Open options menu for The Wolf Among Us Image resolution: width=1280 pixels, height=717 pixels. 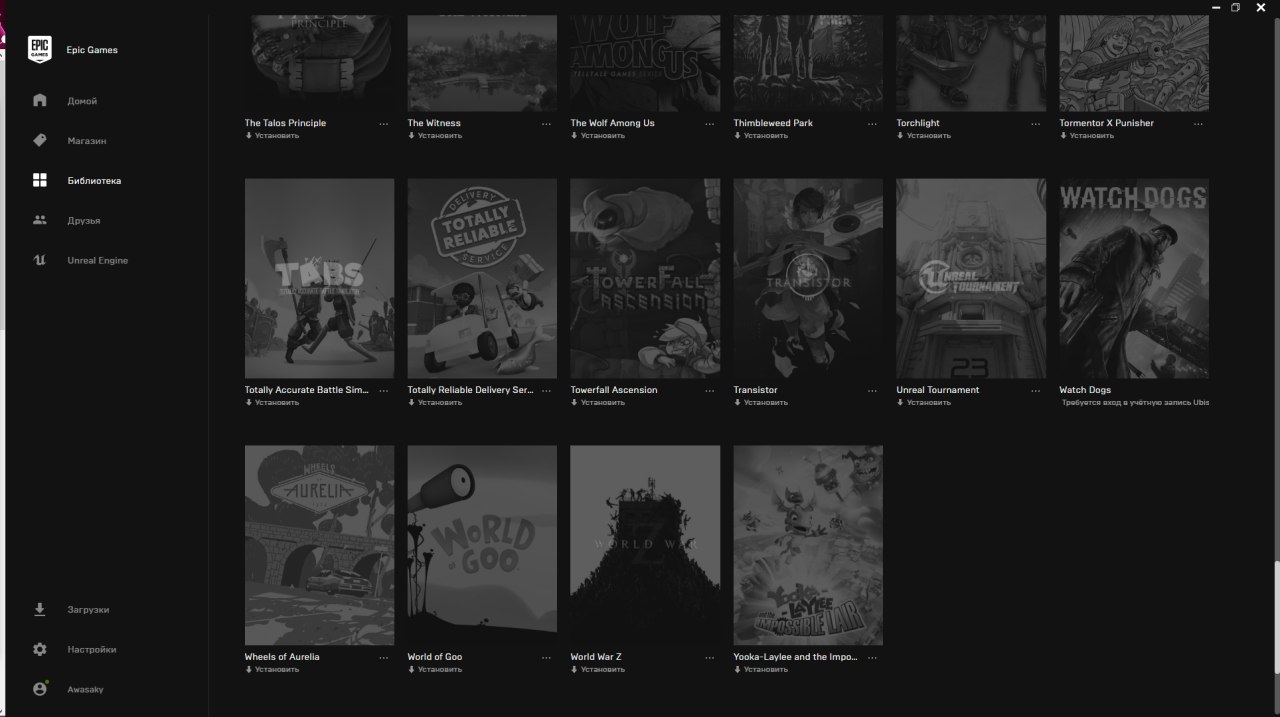(710, 124)
